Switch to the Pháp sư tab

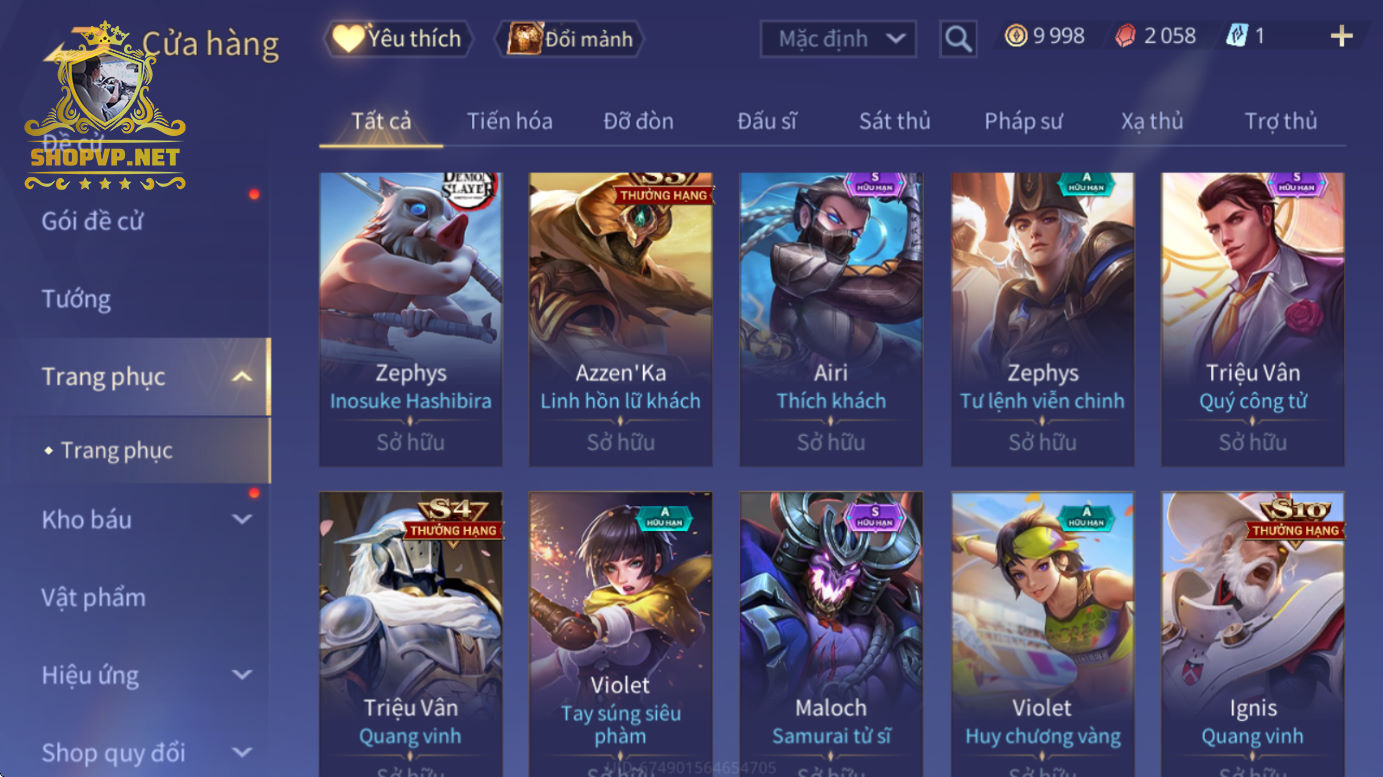click(x=1023, y=121)
